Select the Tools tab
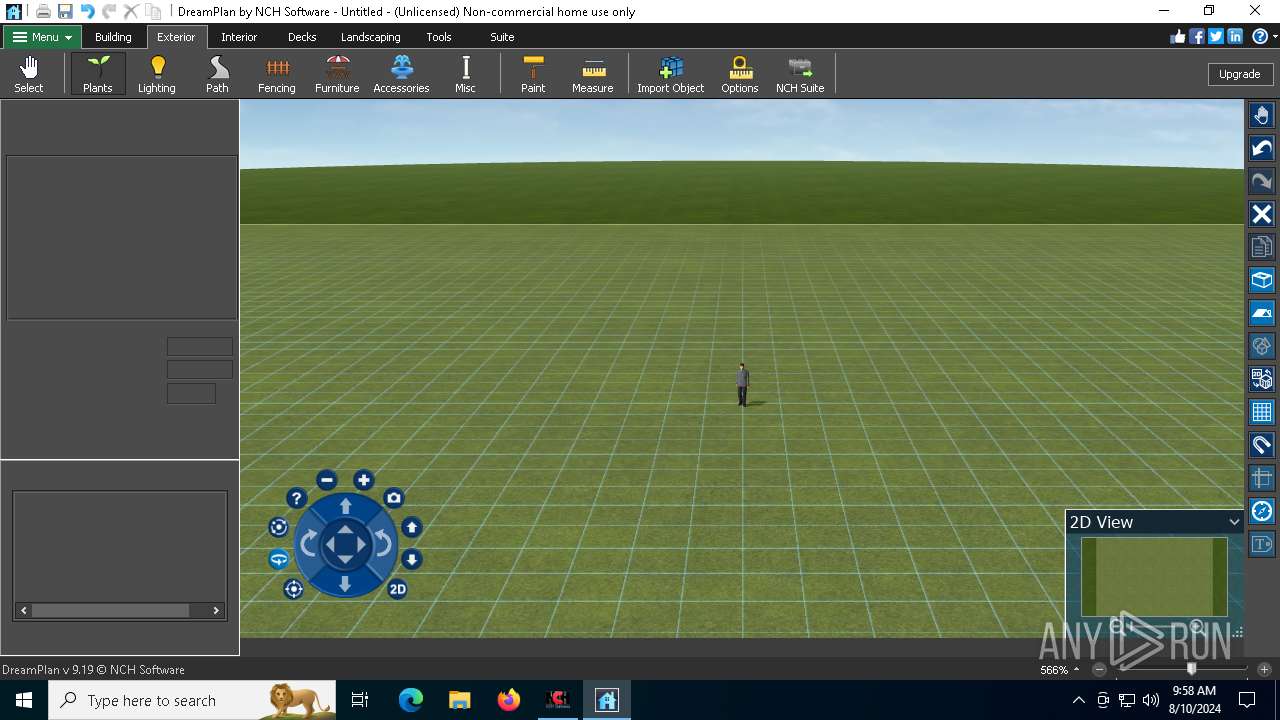The height and width of the screenshot is (720, 1280). click(439, 37)
